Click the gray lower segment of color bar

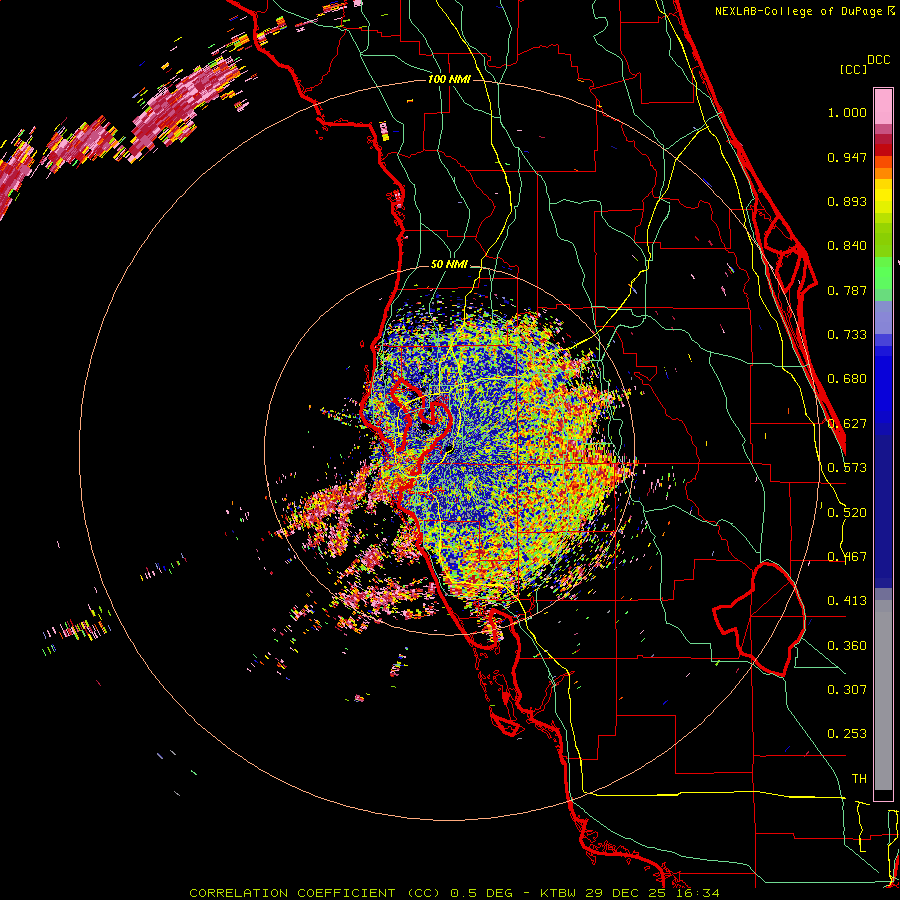point(883,695)
